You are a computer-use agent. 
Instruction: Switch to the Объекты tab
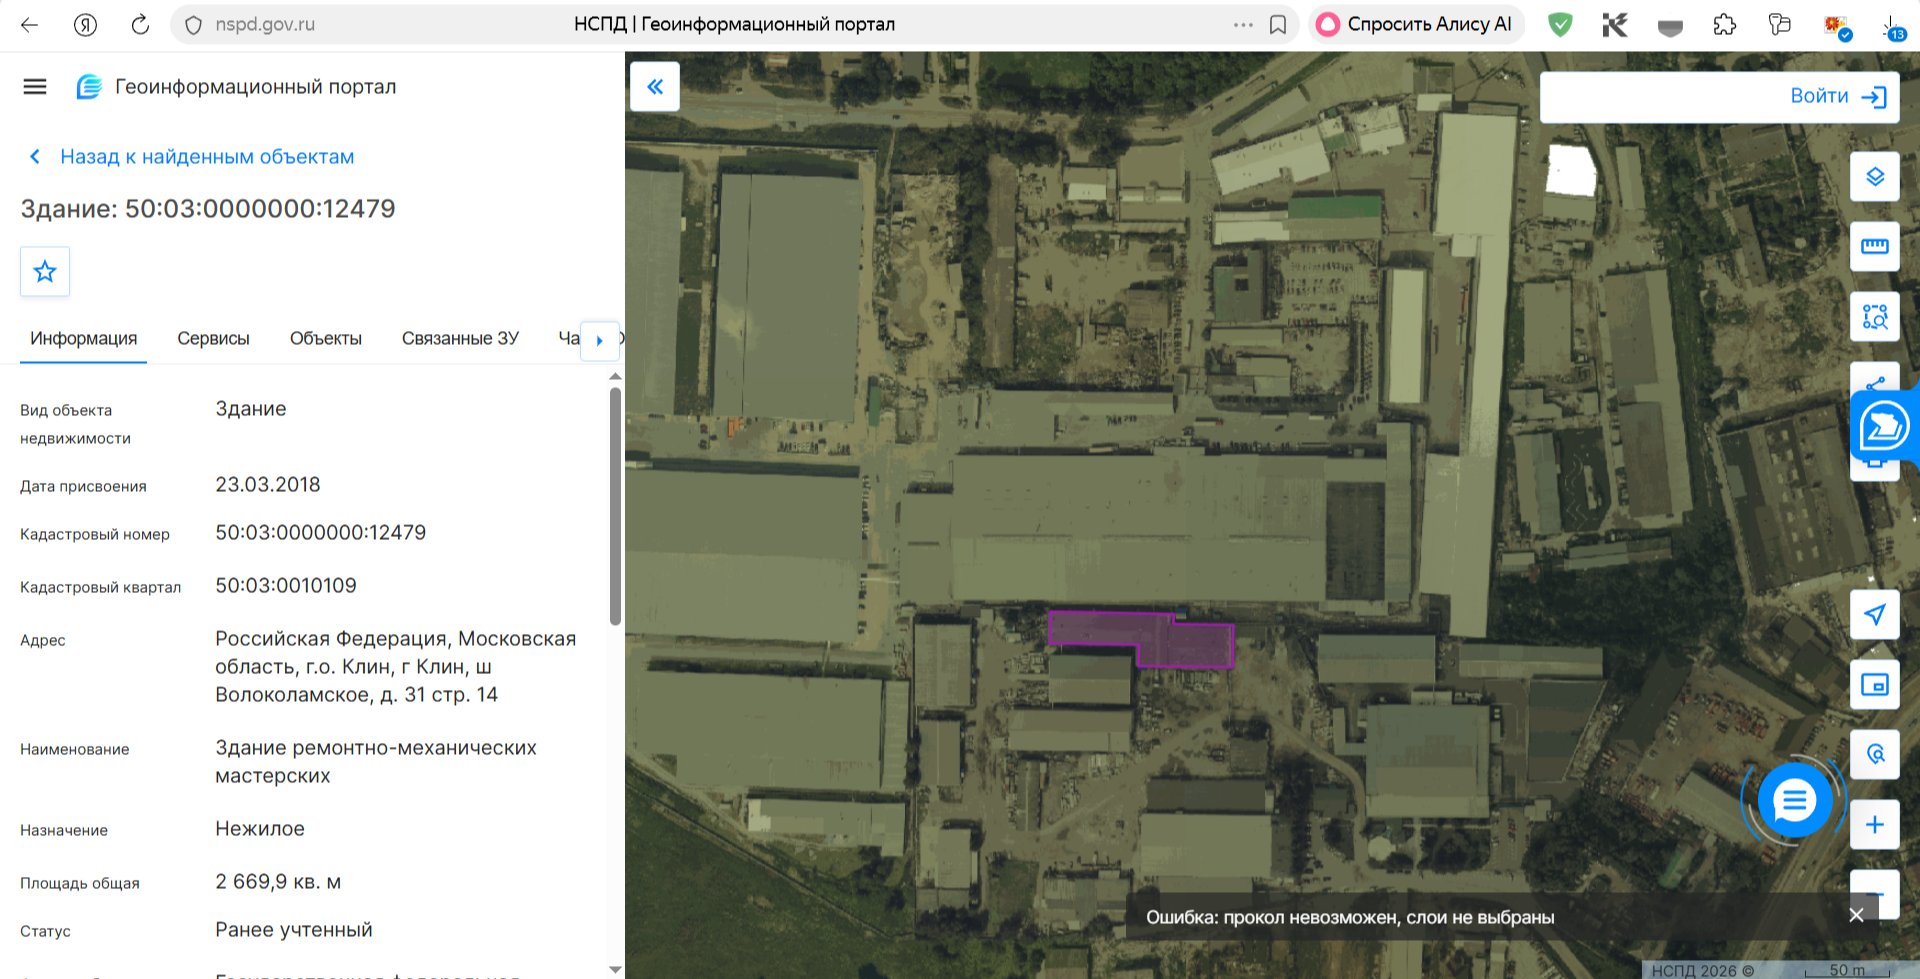(326, 338)
